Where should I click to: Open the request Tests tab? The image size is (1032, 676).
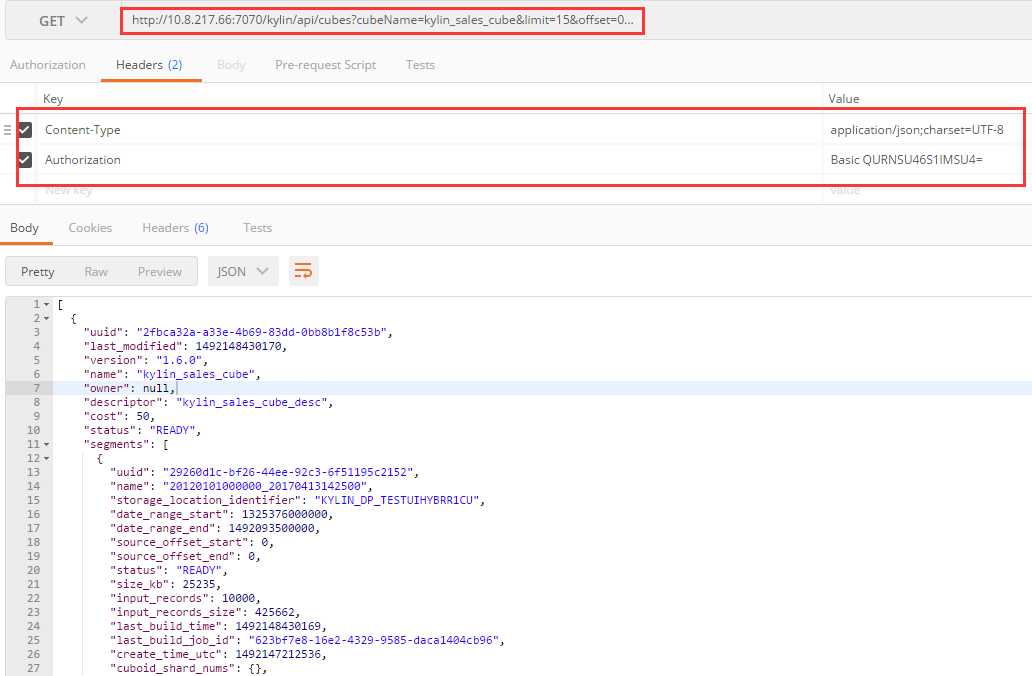pyautogui.click(x=420, y=65)
